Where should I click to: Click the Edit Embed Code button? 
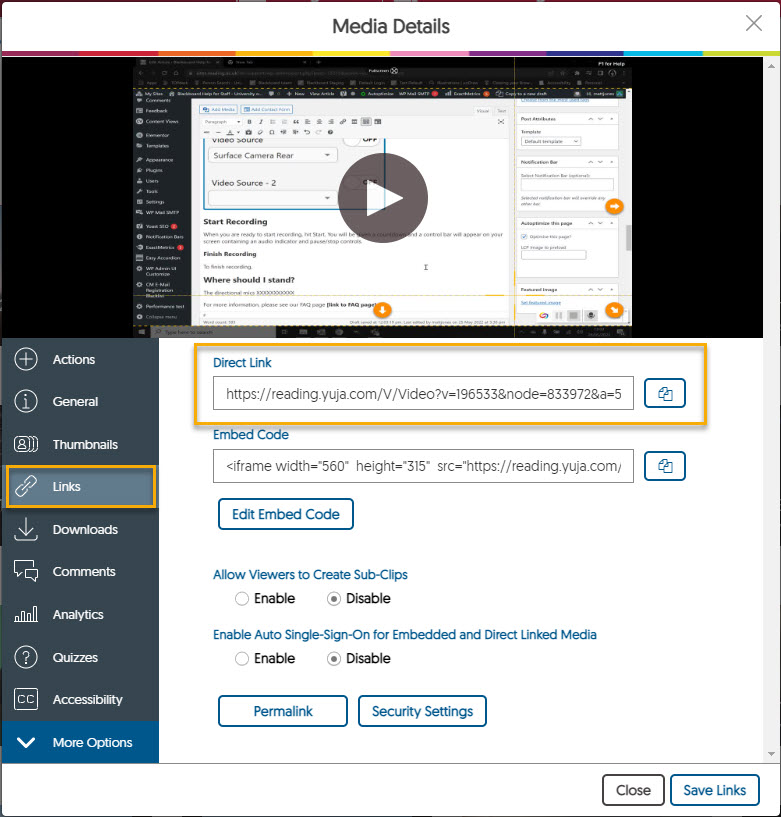pyautogui.click(x=285, y=514)
